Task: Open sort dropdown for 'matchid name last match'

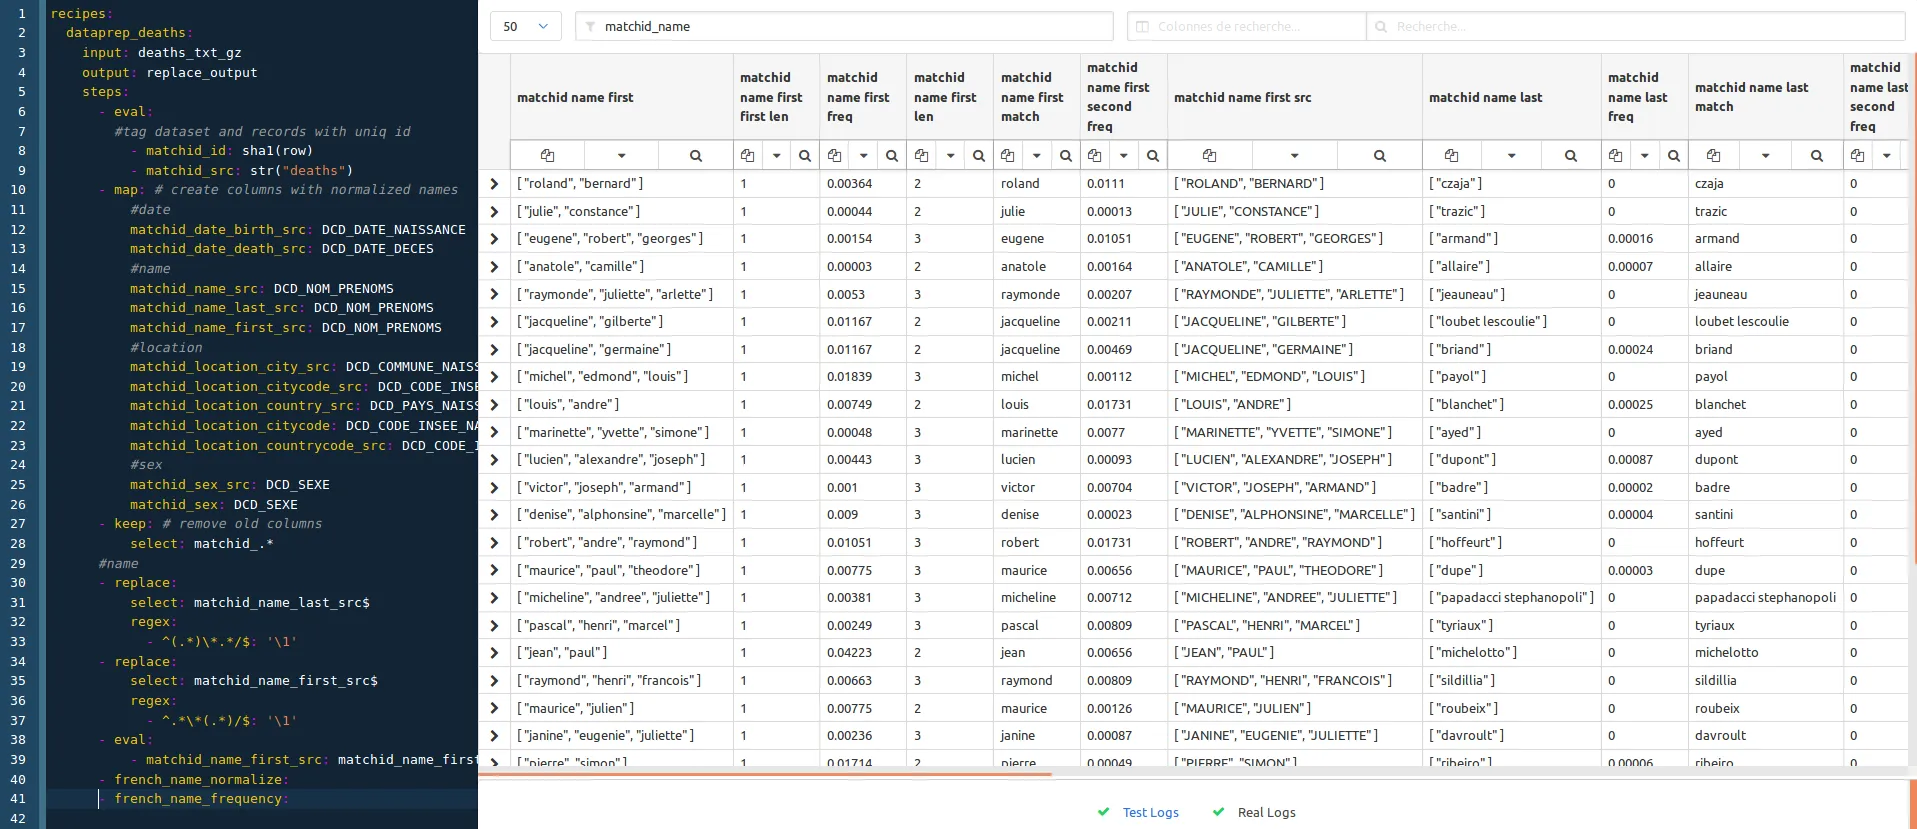Action: tap(1766, 155)
